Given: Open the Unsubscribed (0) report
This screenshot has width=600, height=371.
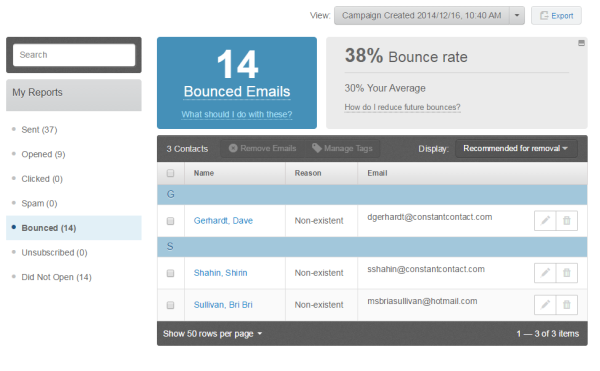Looking at the screenshot, I should [x=54, y=252].
